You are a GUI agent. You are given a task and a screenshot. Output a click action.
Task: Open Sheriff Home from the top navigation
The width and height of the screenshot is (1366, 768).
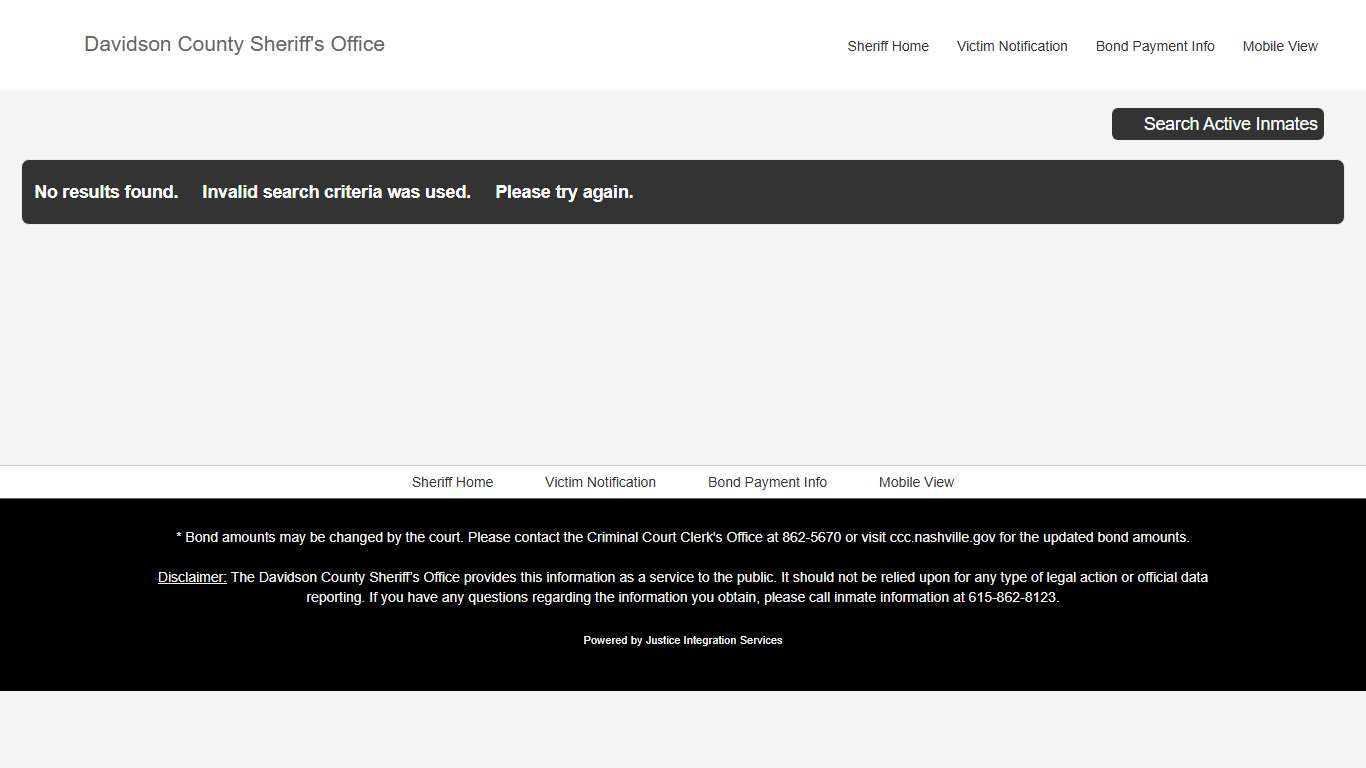[x=887, y=46]
